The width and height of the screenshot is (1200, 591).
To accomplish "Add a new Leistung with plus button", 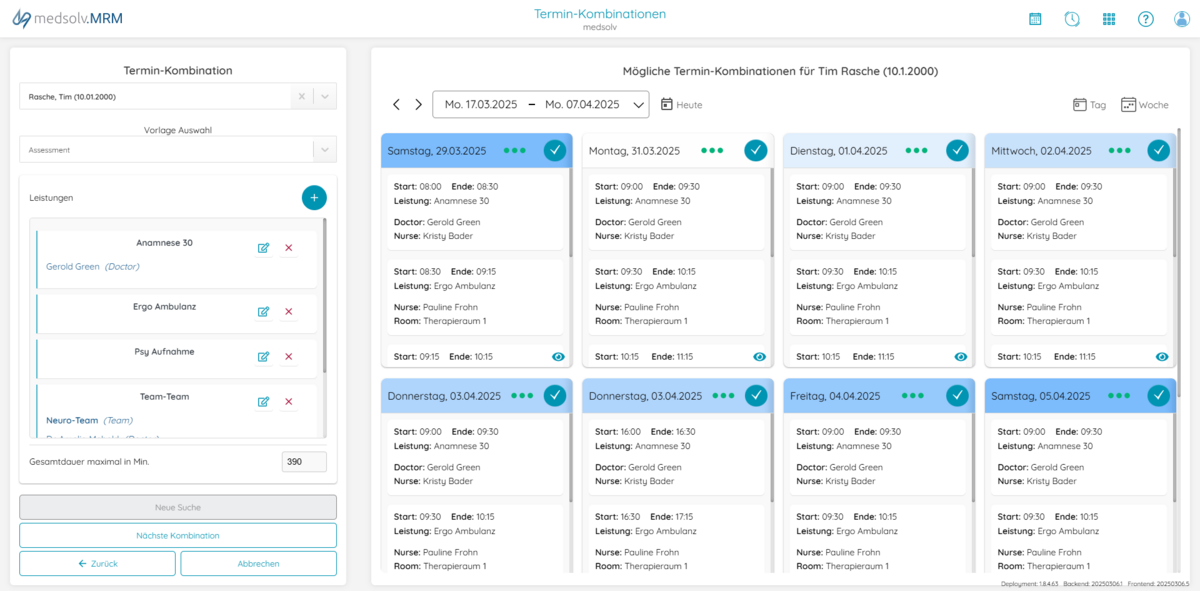I will 314,198.
